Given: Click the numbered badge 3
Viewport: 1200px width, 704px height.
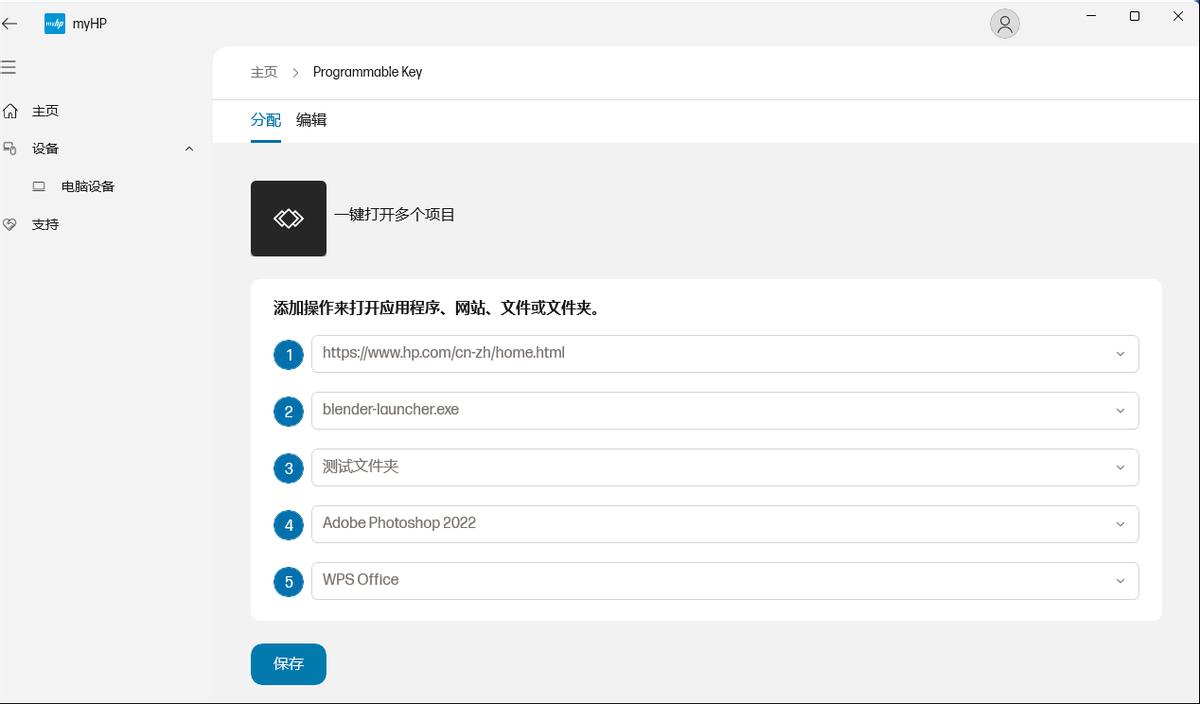Looking at the screenshot, I should click(x=289, y=468).
